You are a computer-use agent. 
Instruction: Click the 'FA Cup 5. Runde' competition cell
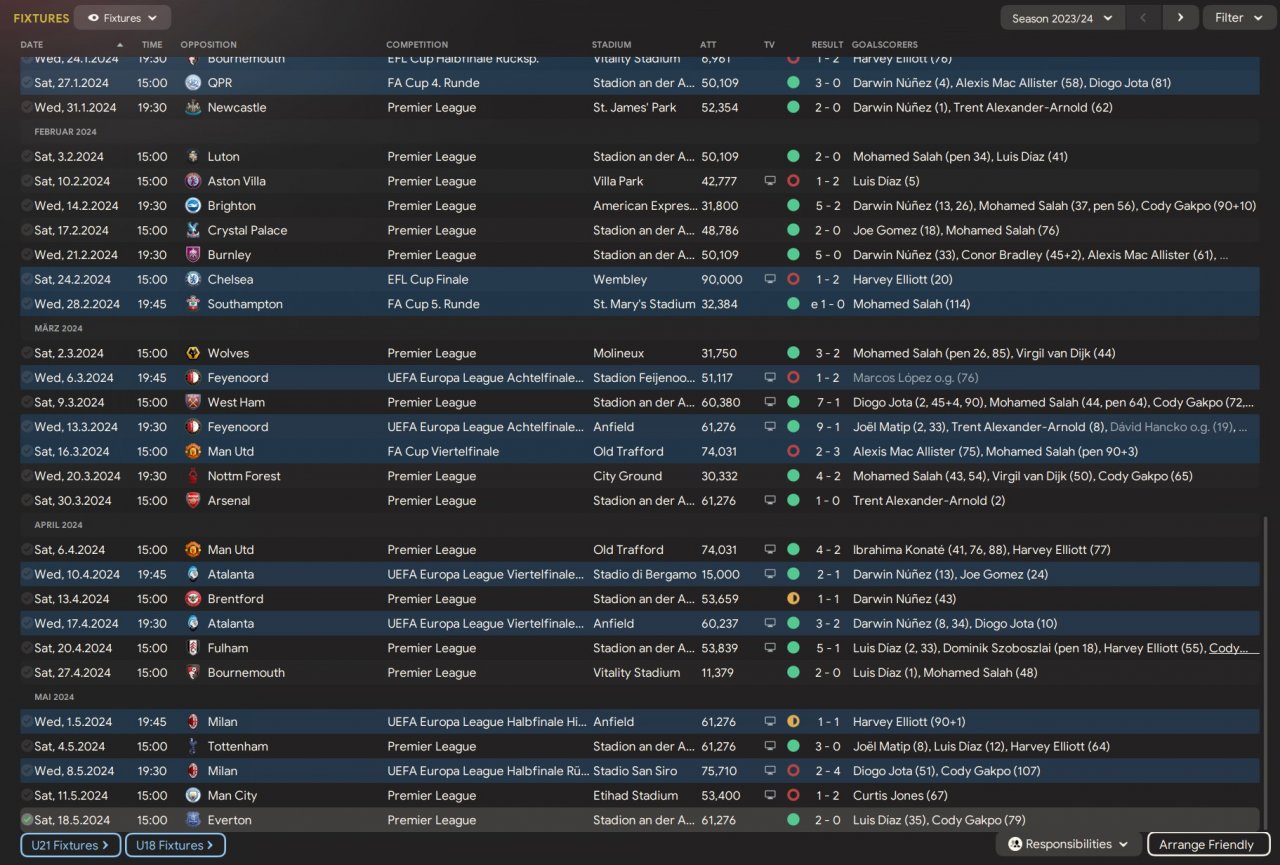tap(434, 304)
